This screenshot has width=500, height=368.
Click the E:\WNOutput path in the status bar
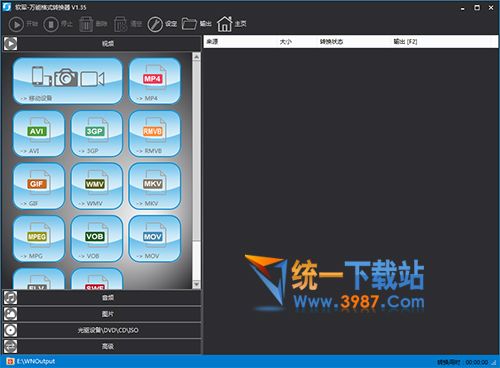(x=36, y=361)
